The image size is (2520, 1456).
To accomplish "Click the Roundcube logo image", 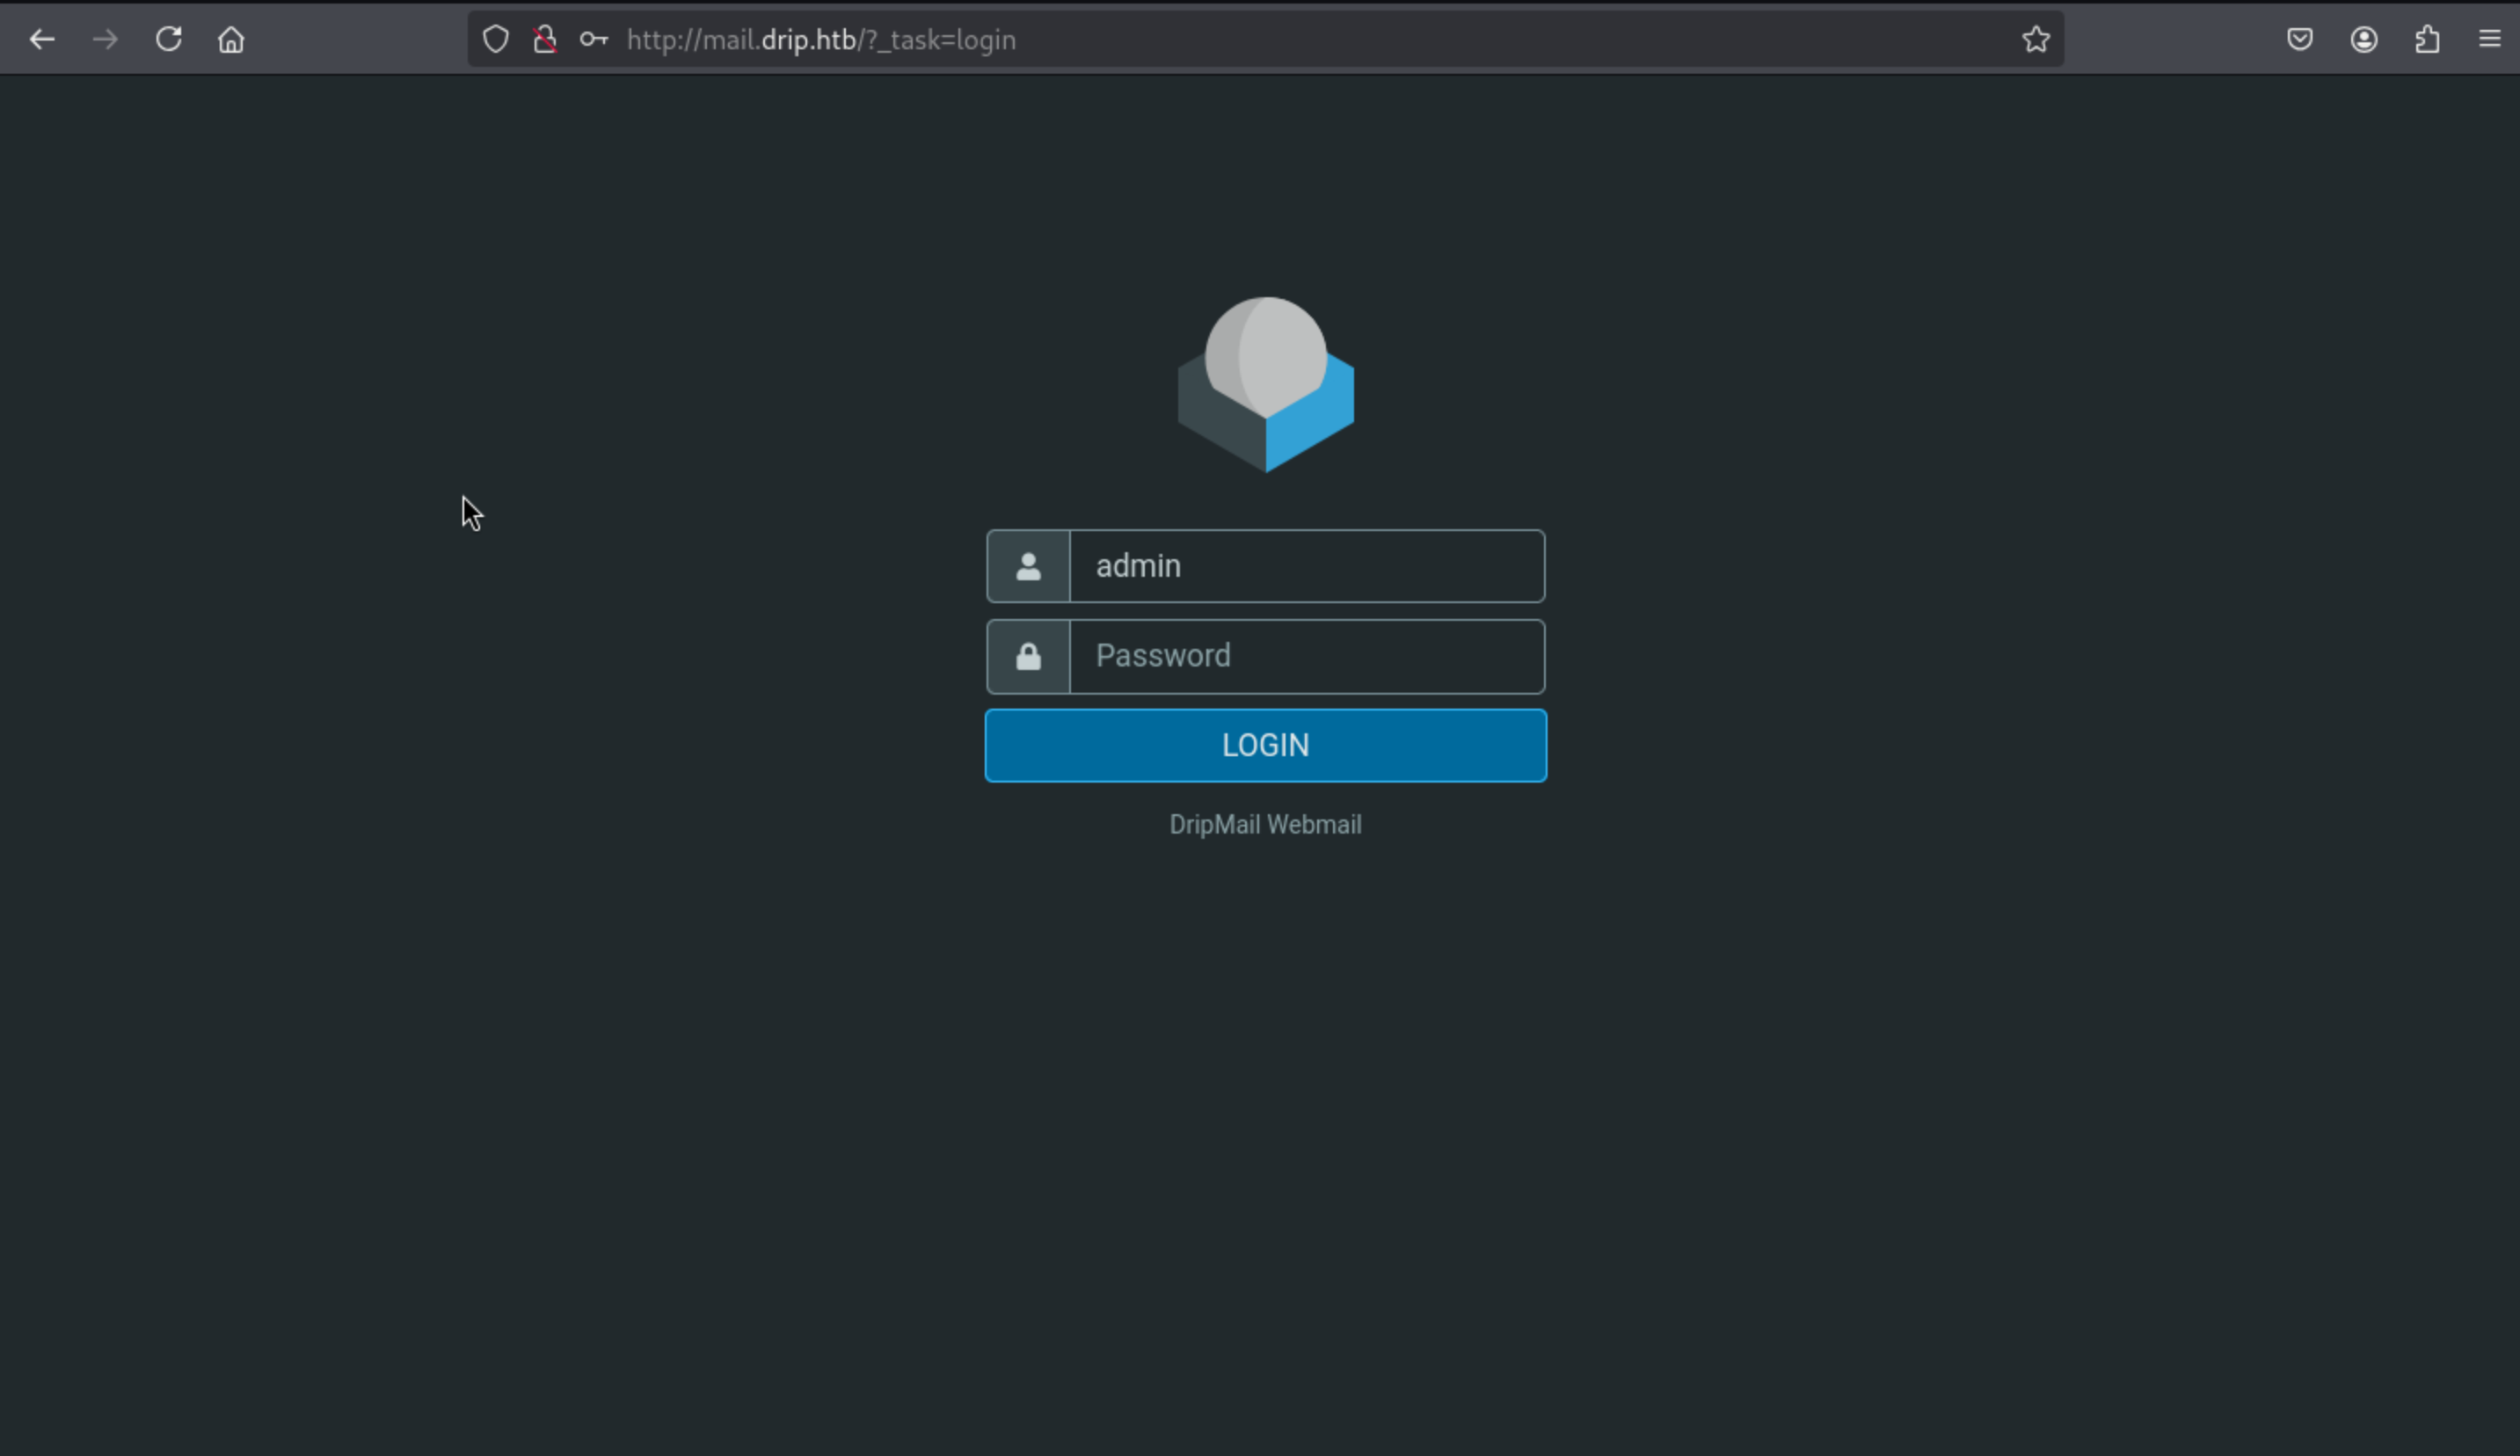I will pyautogui.click(x=1266, y=385).
